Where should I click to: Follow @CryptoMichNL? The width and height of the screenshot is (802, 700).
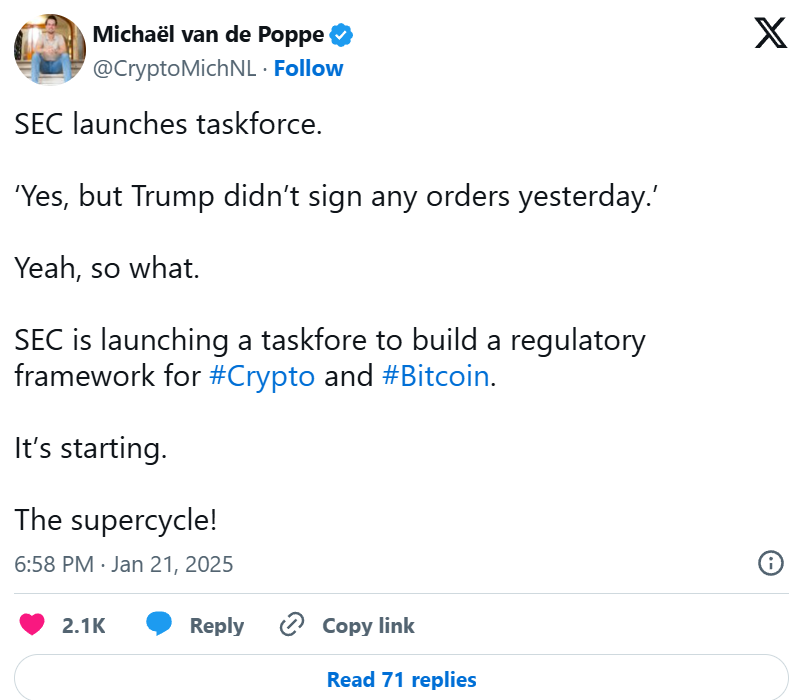(308, 69)
